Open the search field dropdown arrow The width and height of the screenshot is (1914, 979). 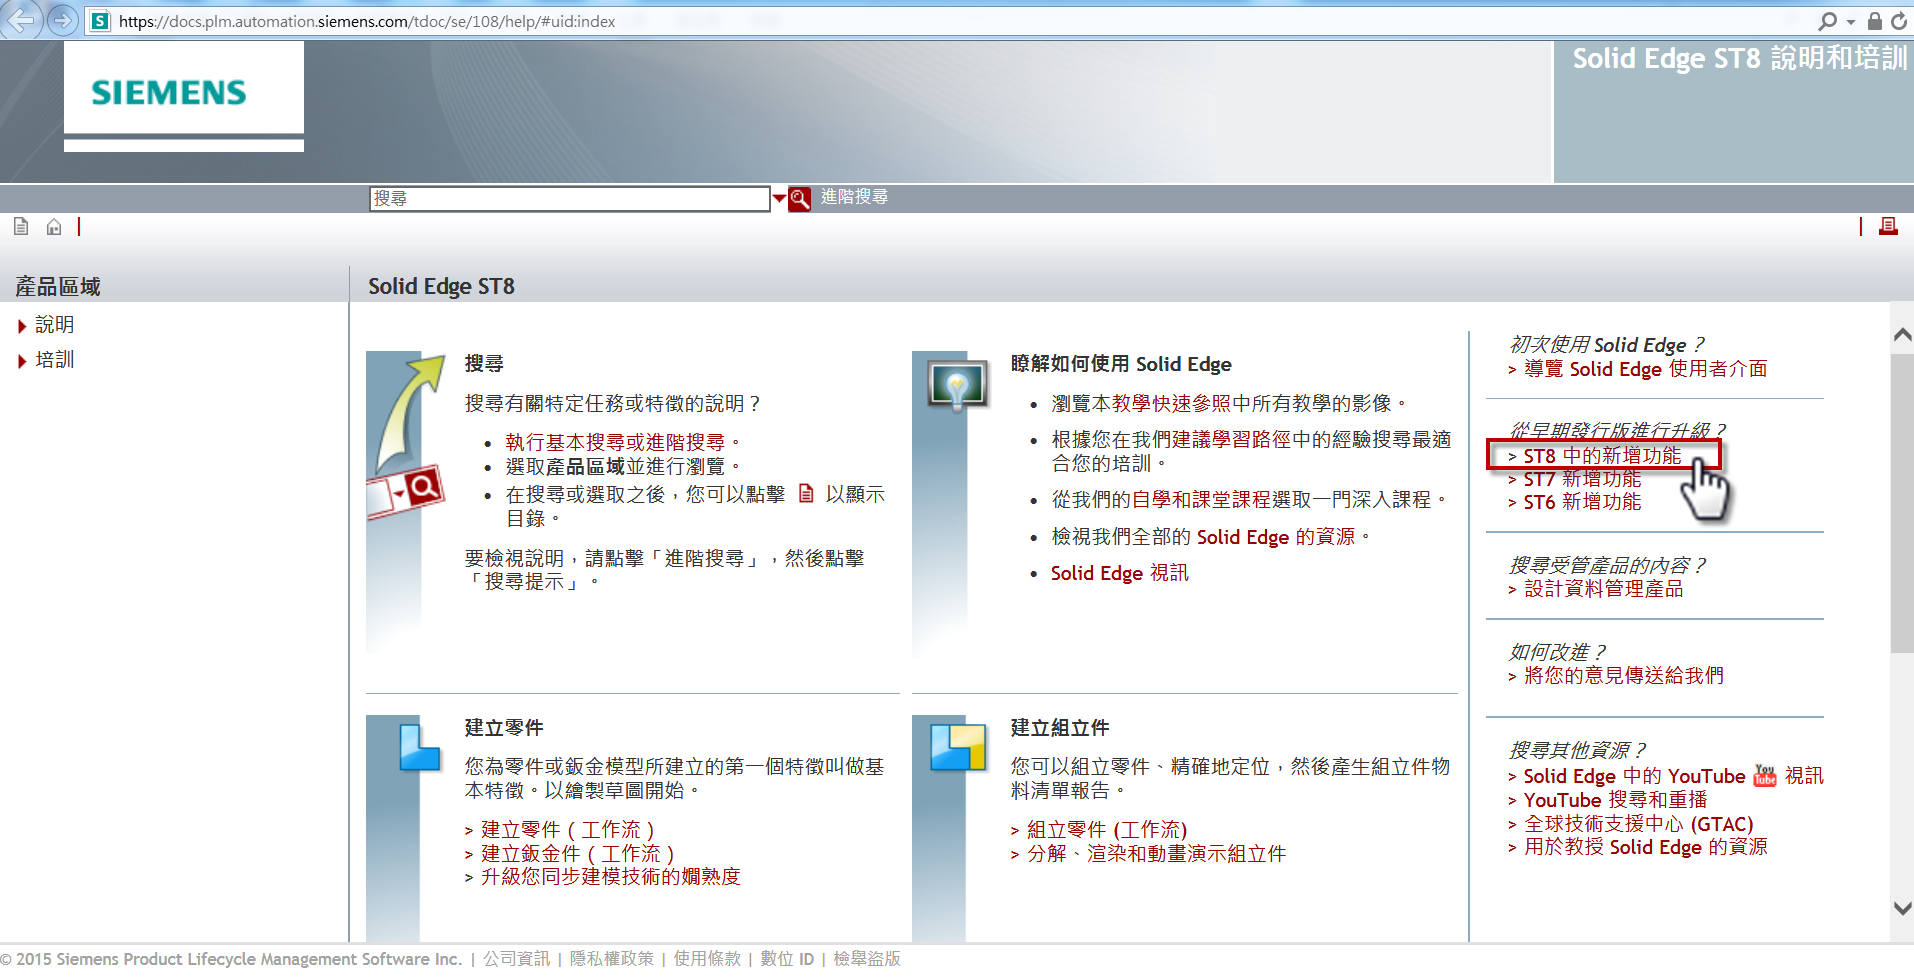779,199
